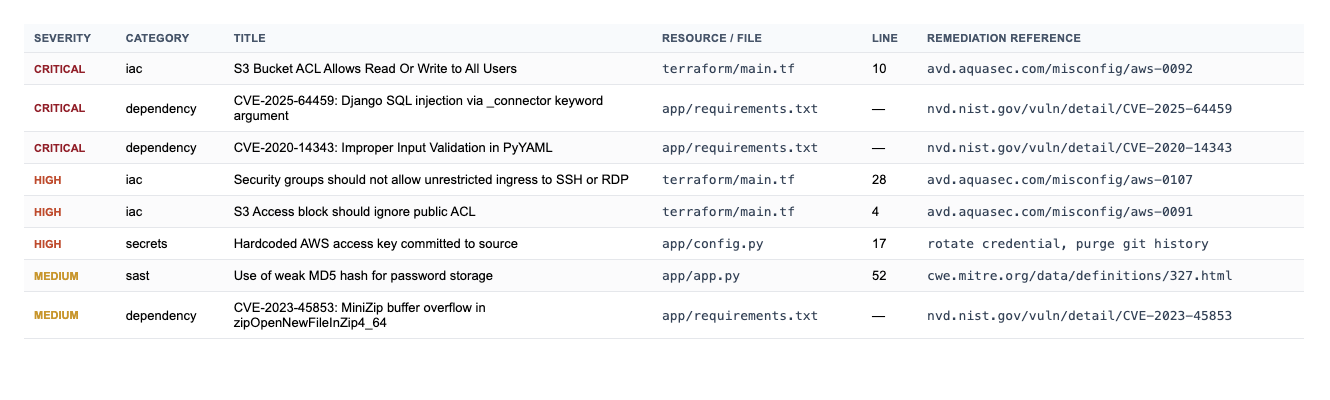Click the iac category in the S3 Access block row
Screen dimensions: 1330x400
pyautogui.click(x=135, y=212)
